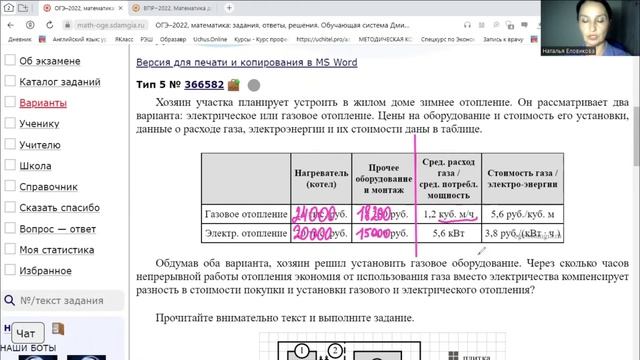The height and width of the screenshot is (360, 640).
Task: Tick the checkbox beside Ученику
Action: pyautogui.click(x=10, y=123)
